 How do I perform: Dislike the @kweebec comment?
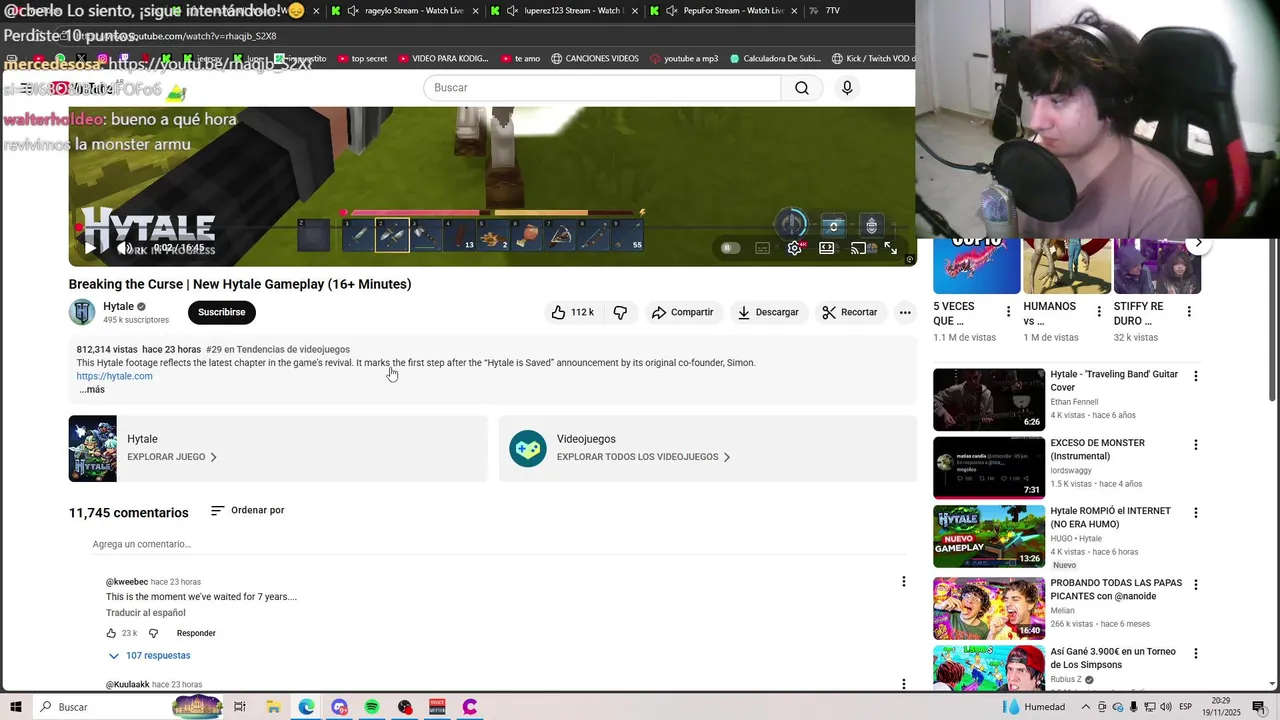[153, 633]
